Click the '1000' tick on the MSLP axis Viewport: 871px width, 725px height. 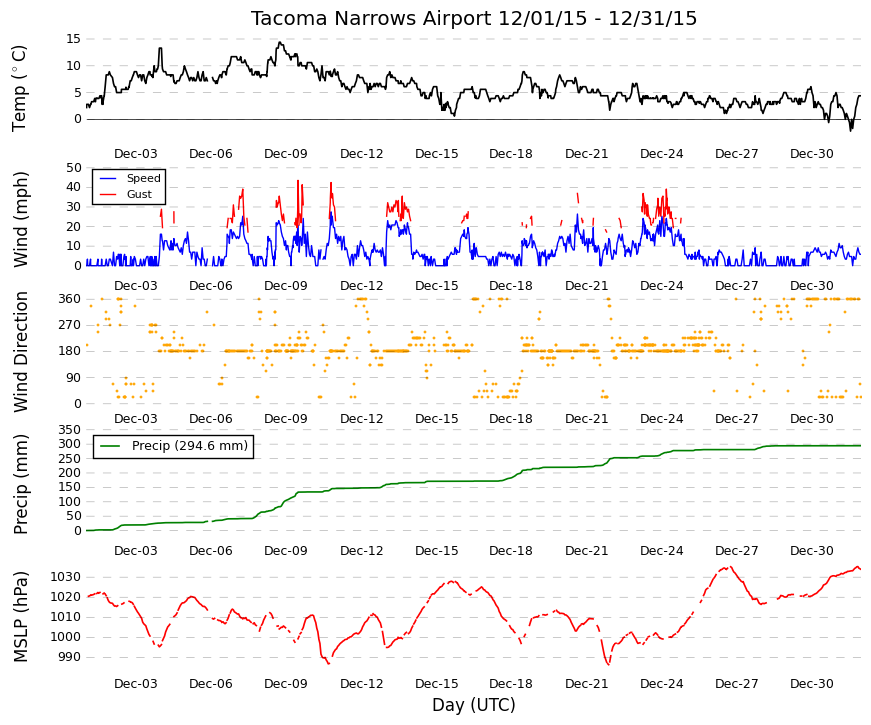pos(66,637)
